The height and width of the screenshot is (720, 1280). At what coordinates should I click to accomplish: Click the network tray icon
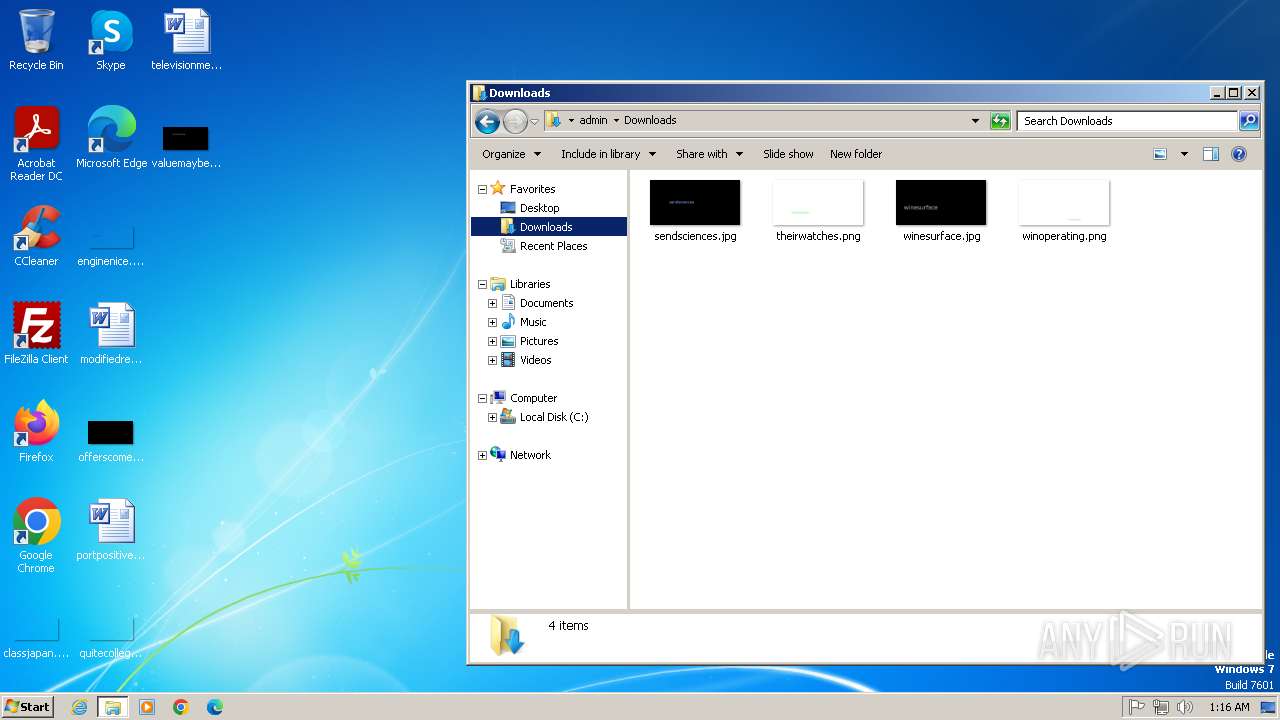point(1161,707)
